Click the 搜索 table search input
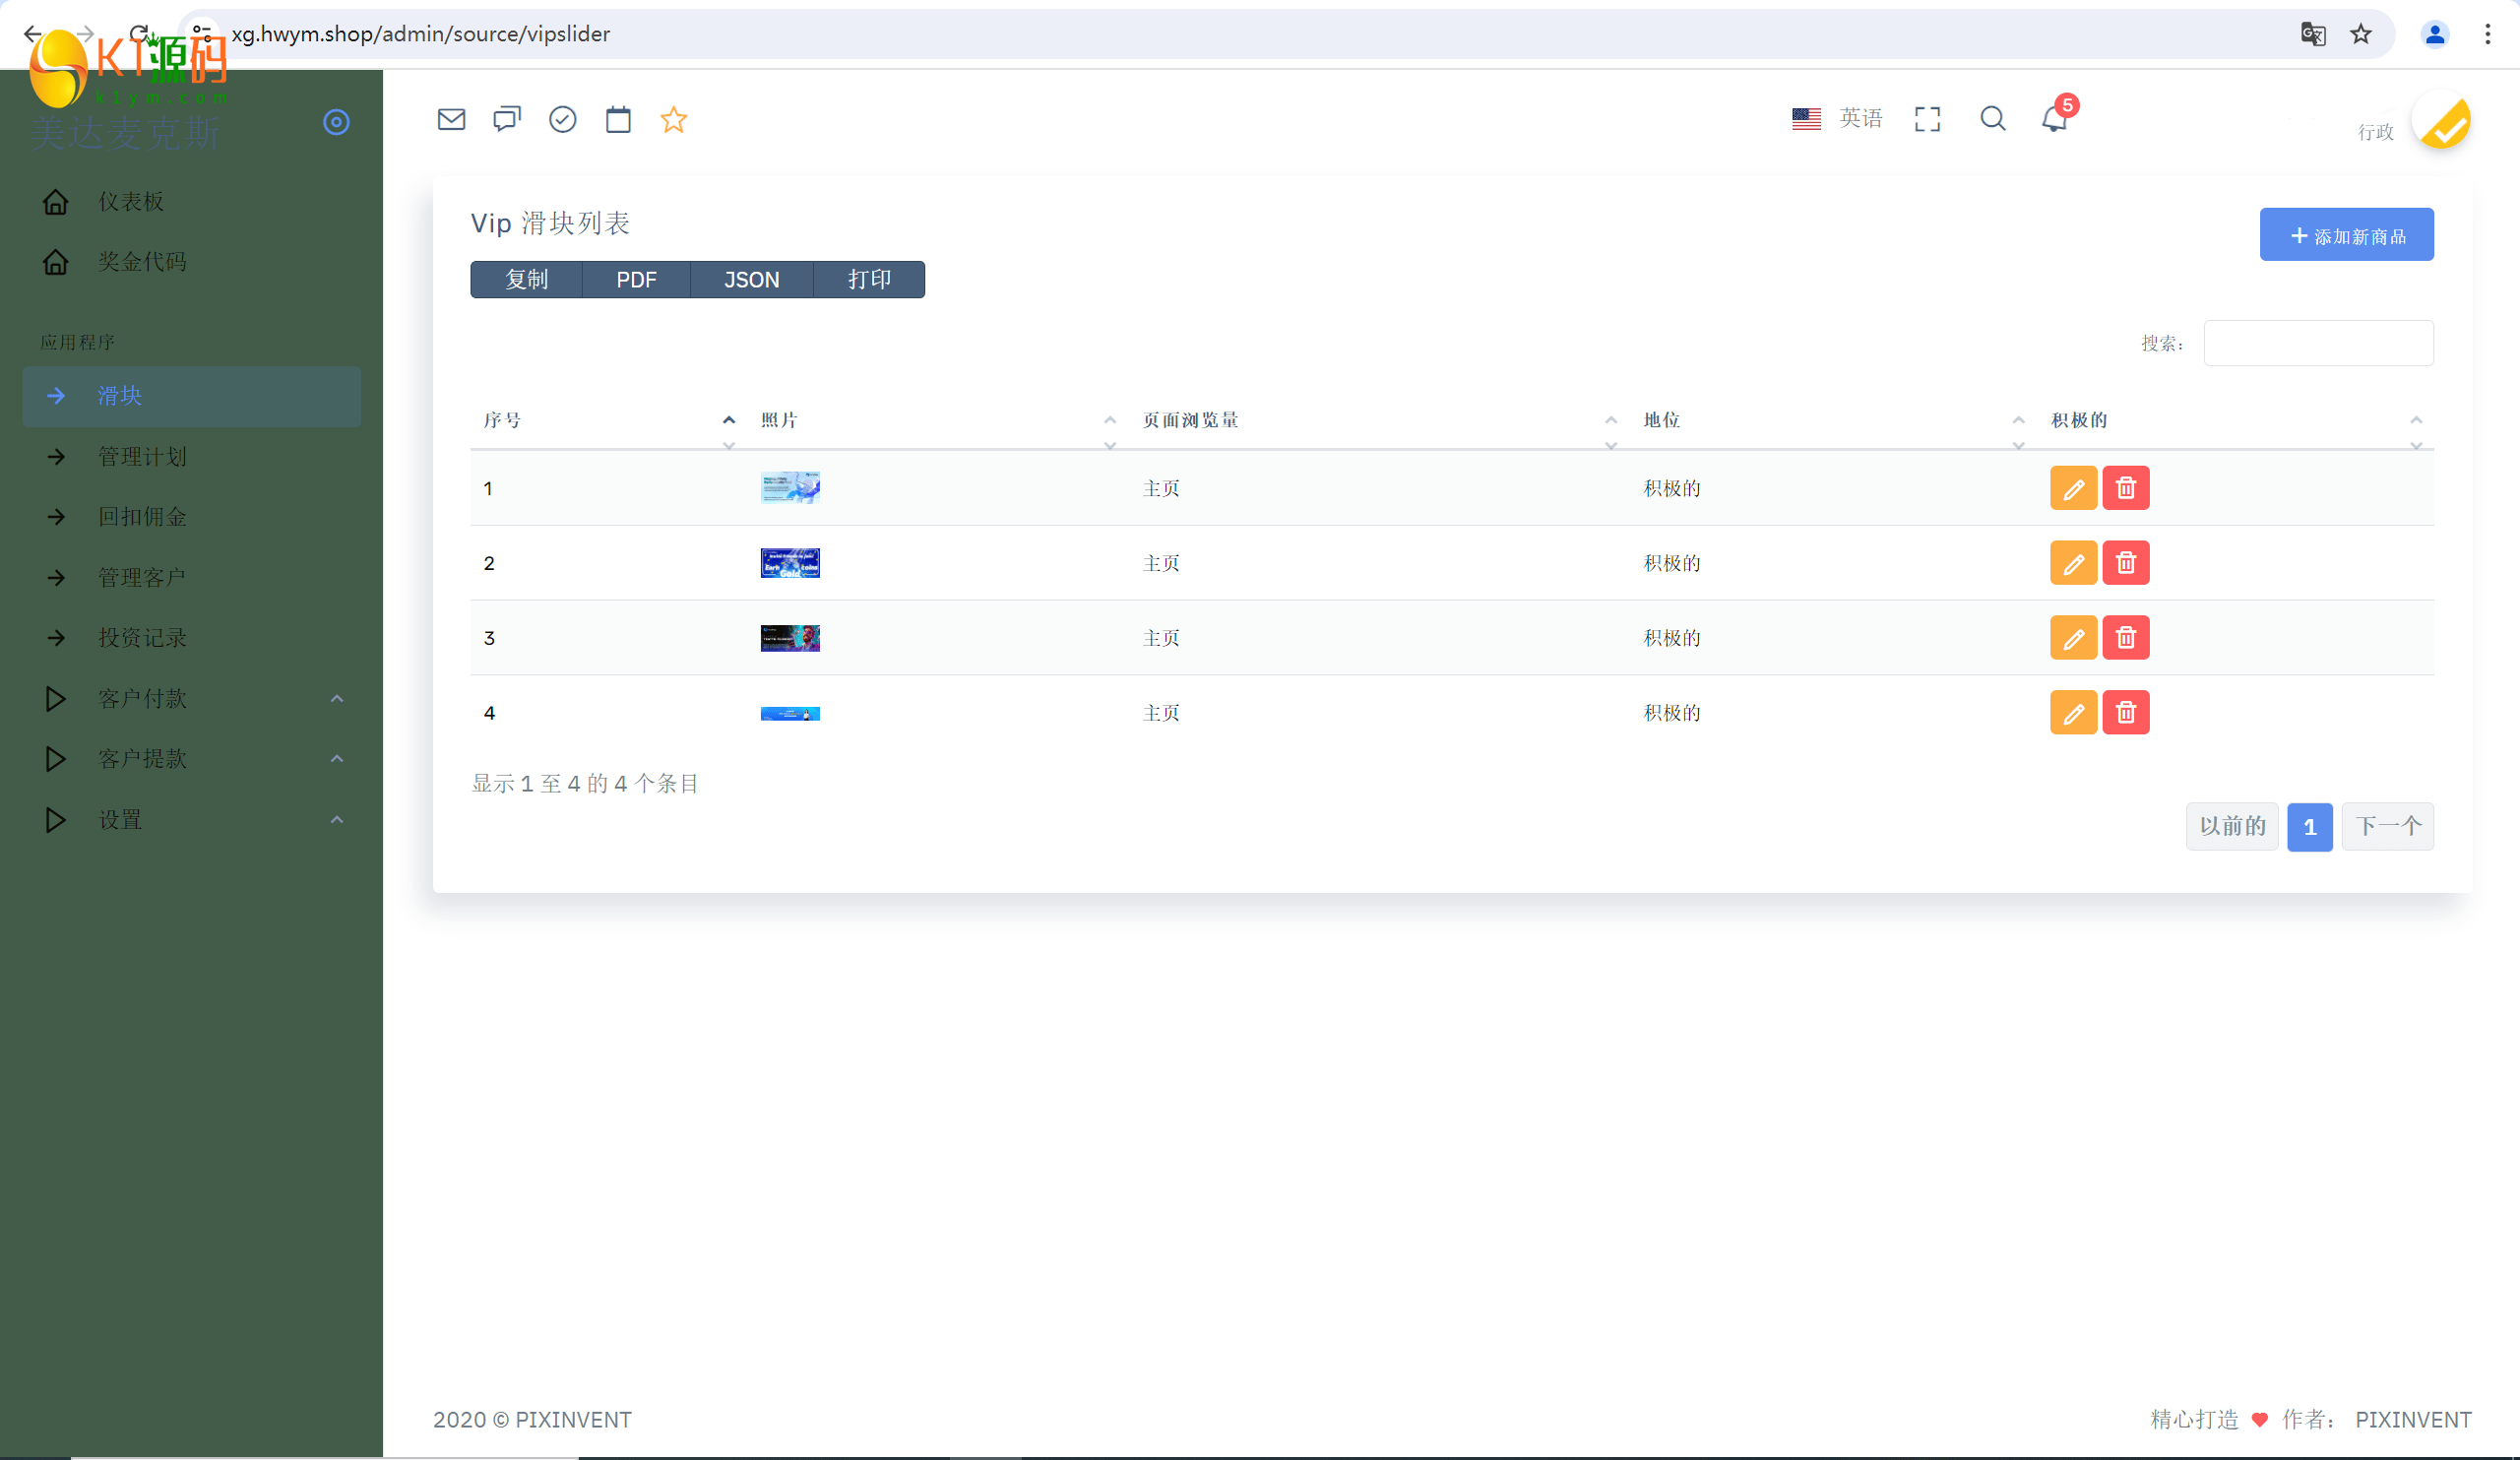This screenshot has width=2520, height=1460. [2318, 343]
